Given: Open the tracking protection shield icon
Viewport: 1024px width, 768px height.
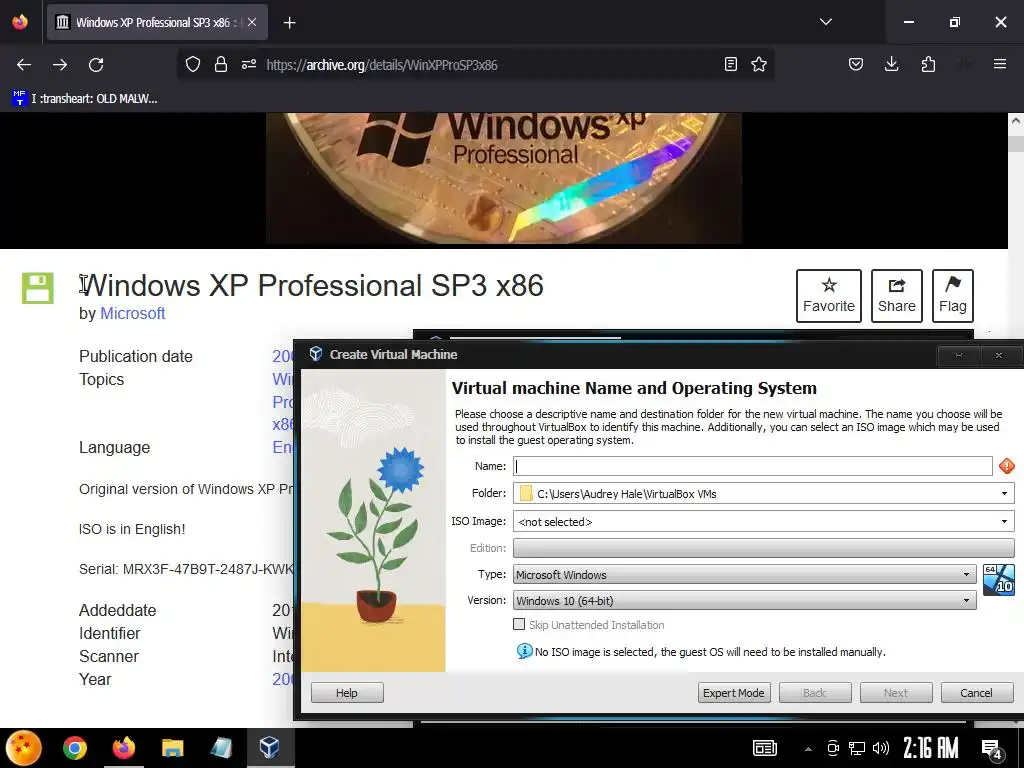Looking at the screenshot, I should coord(193,65).
